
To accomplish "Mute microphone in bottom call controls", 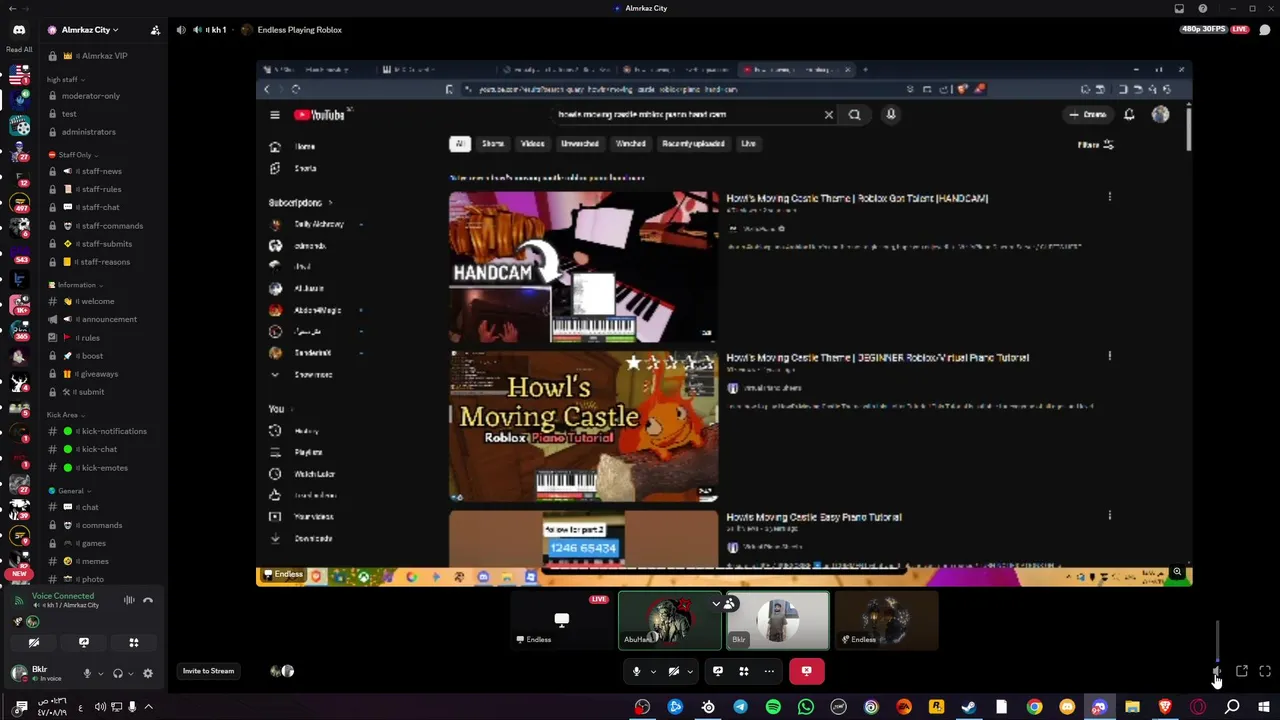I will pyautogui.click(x=636, y=671).
